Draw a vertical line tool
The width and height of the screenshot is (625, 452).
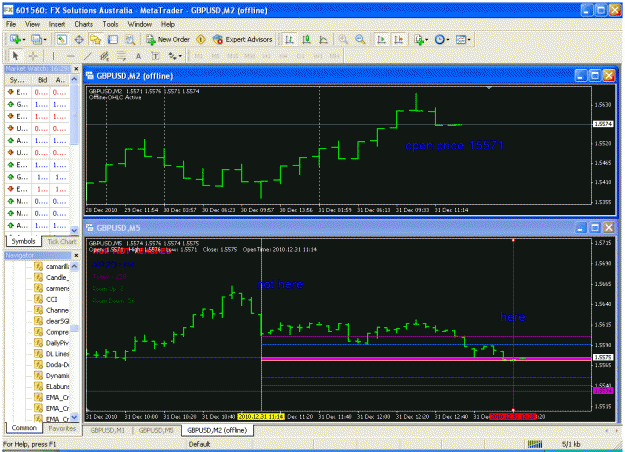point(53,56)
